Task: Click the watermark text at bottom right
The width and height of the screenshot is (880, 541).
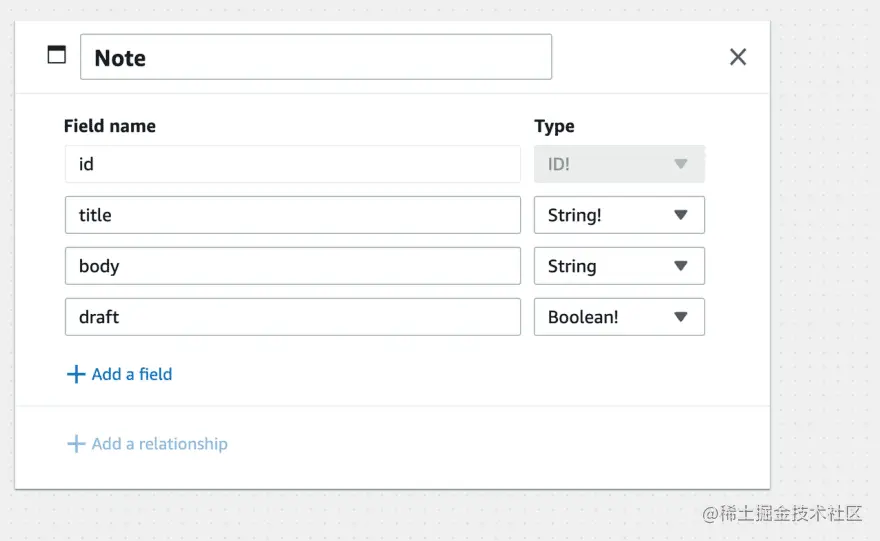Action: click(x=781, y=513)
